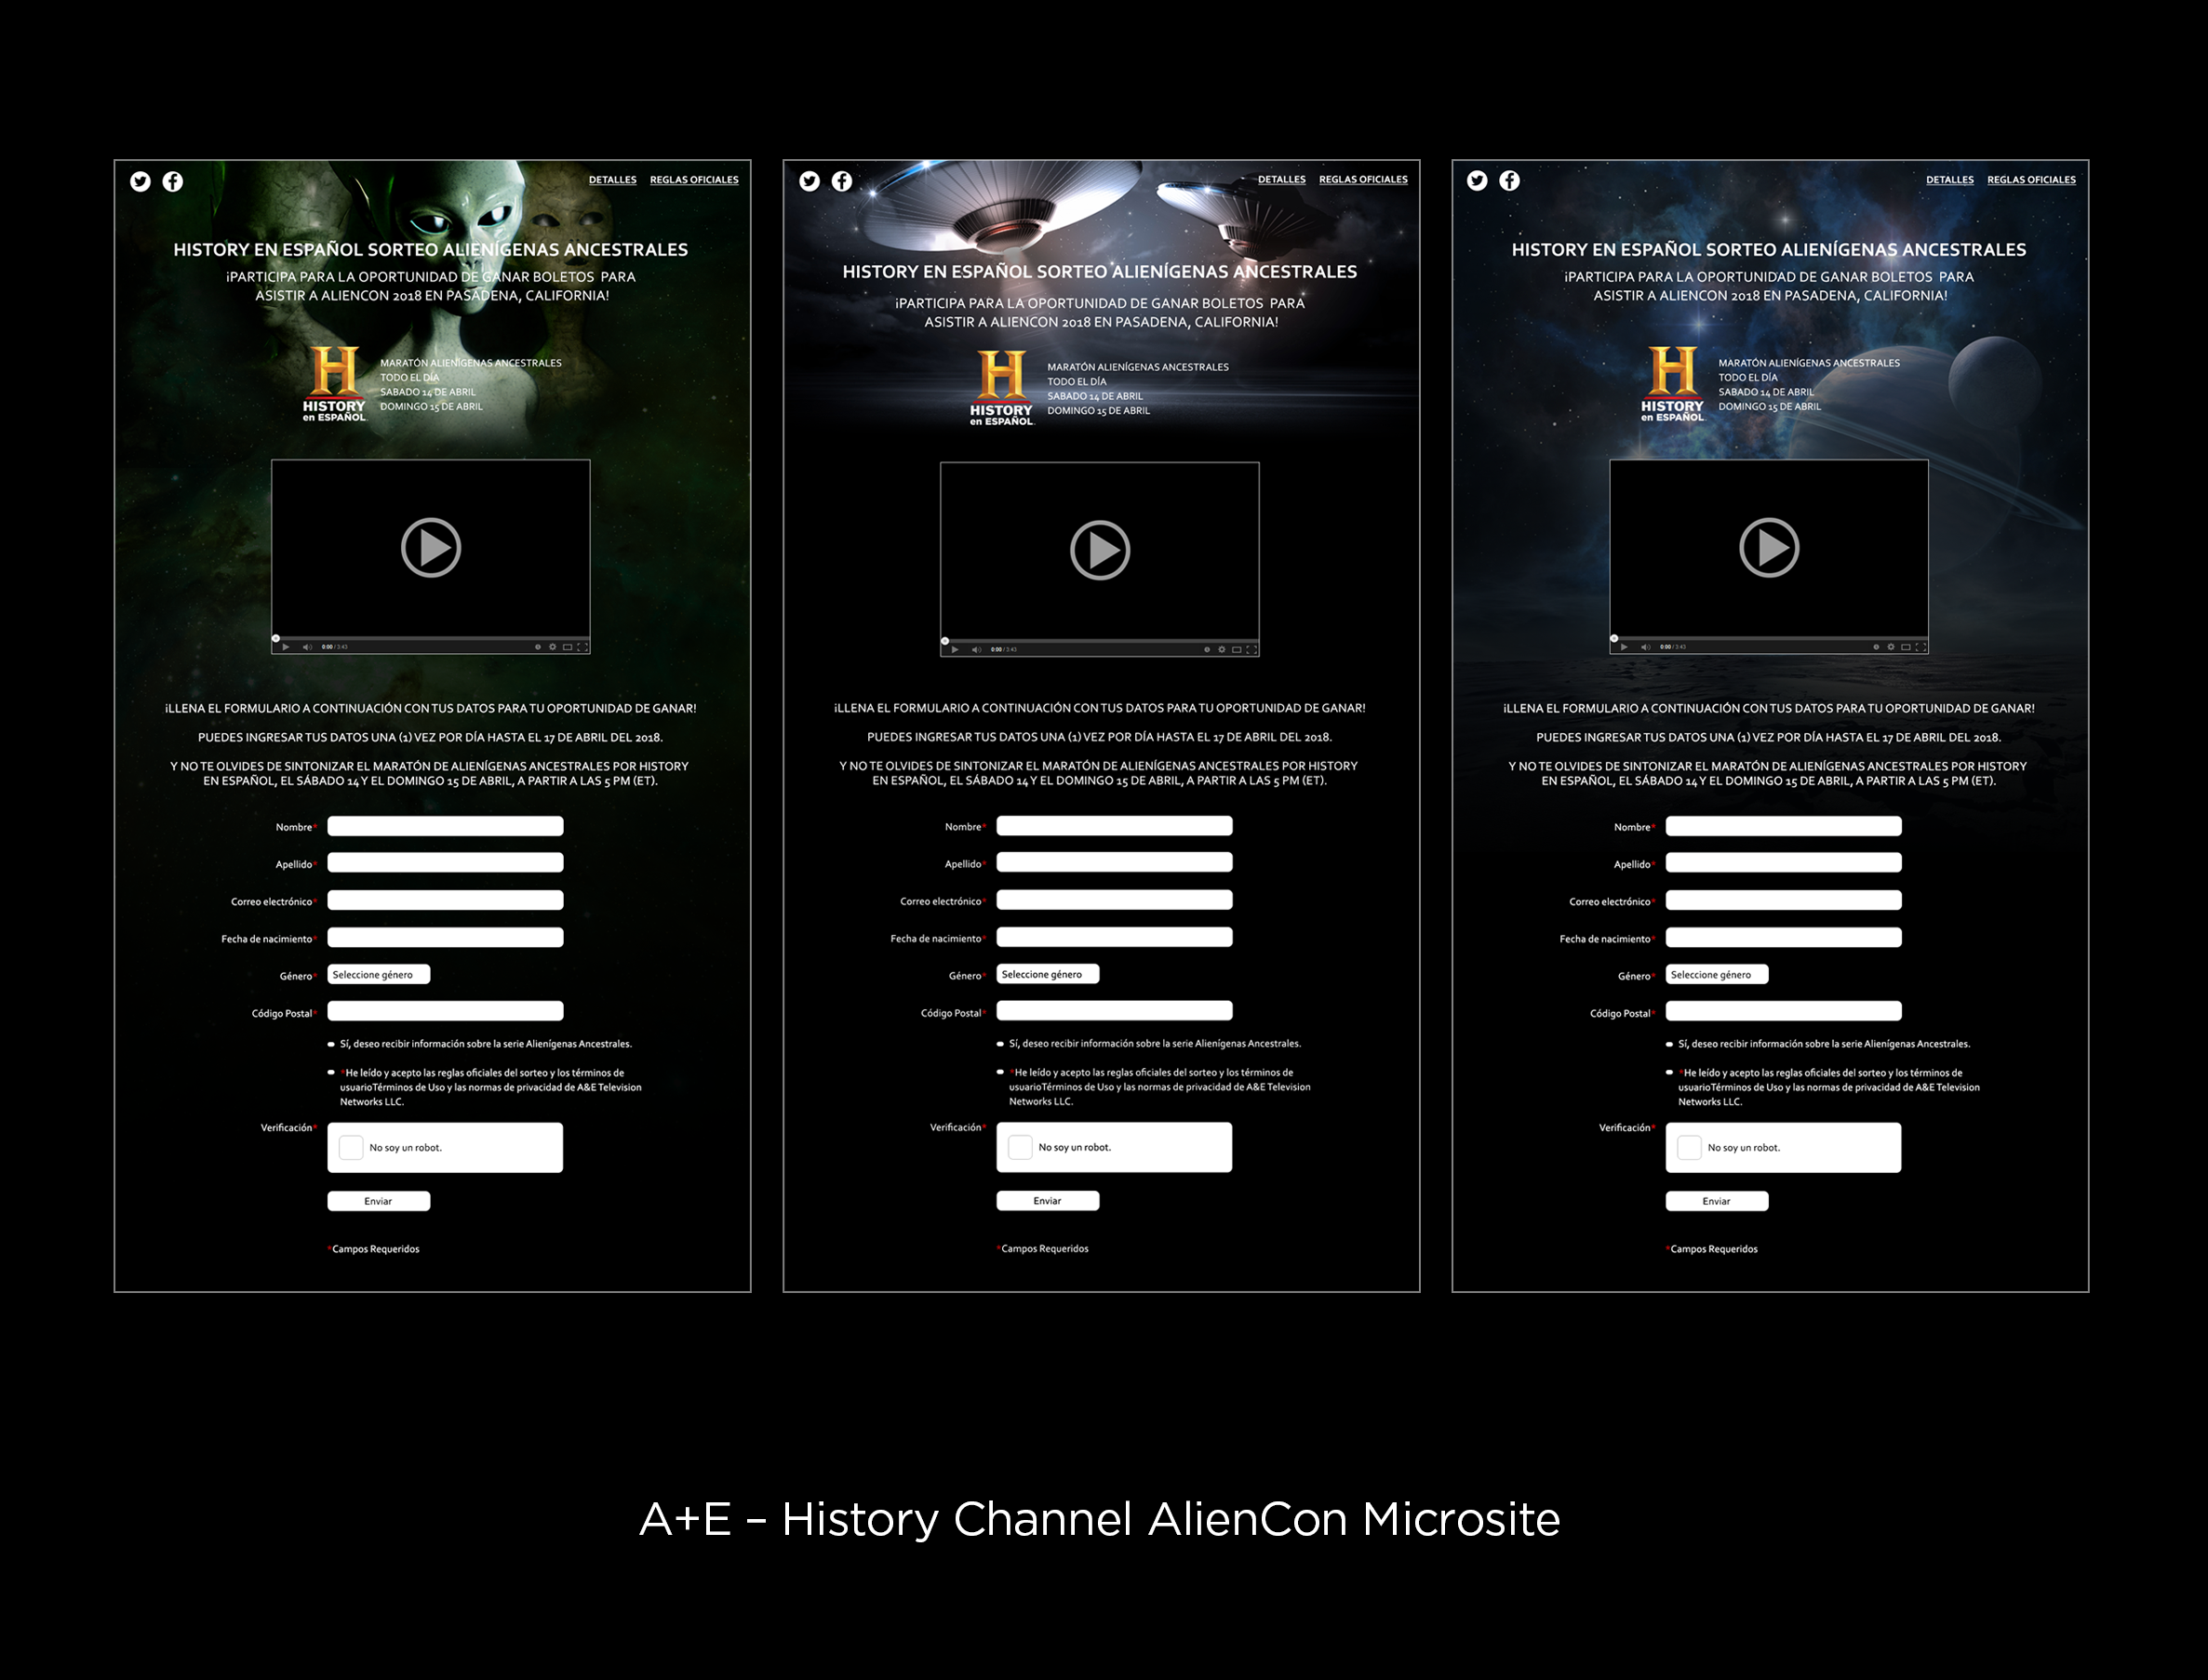Image resolution: width=2208 pixels, height=1680 pixels.
Task: Open the Twitter icon in the UFO-themed mockup
Action: (x=809, y=181)
